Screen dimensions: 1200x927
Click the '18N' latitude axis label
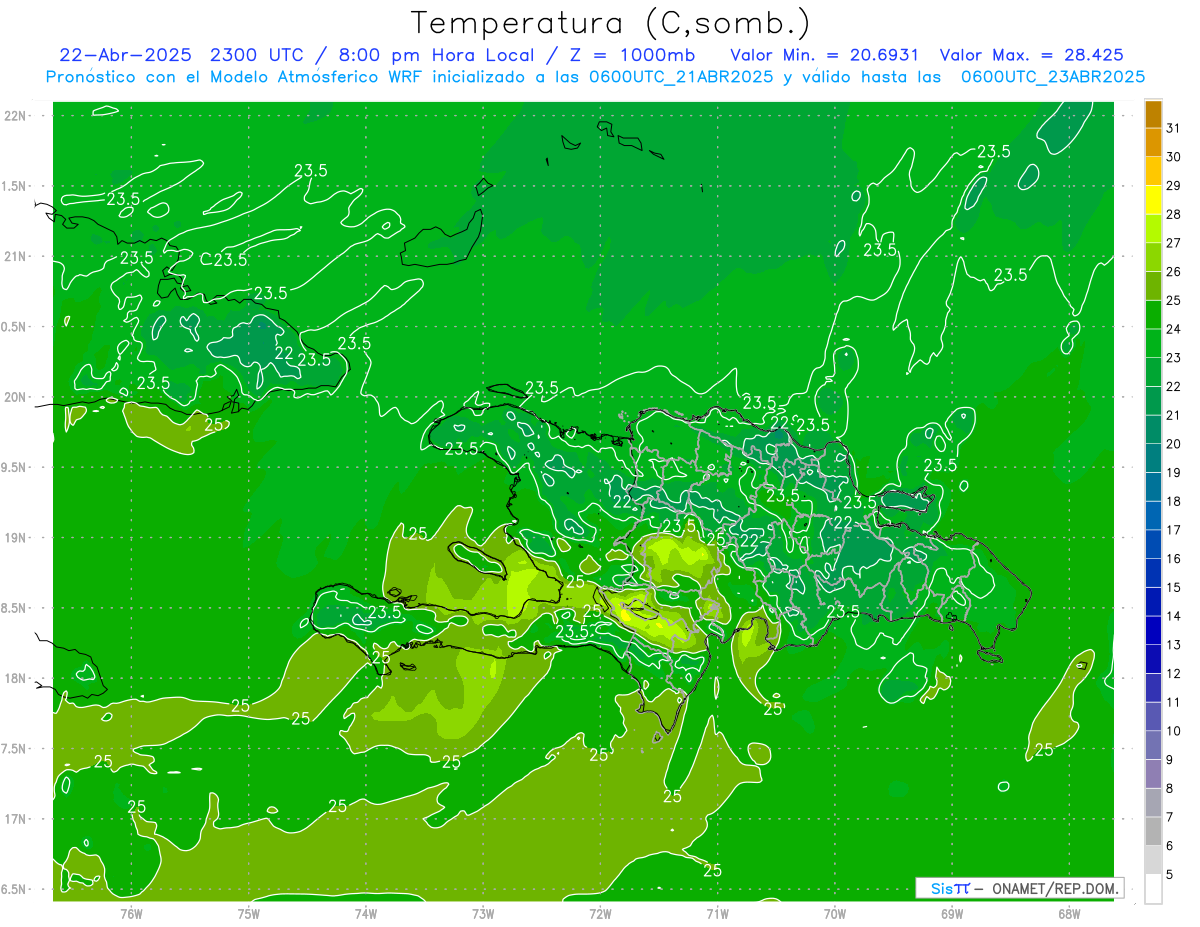pos(16,679)
